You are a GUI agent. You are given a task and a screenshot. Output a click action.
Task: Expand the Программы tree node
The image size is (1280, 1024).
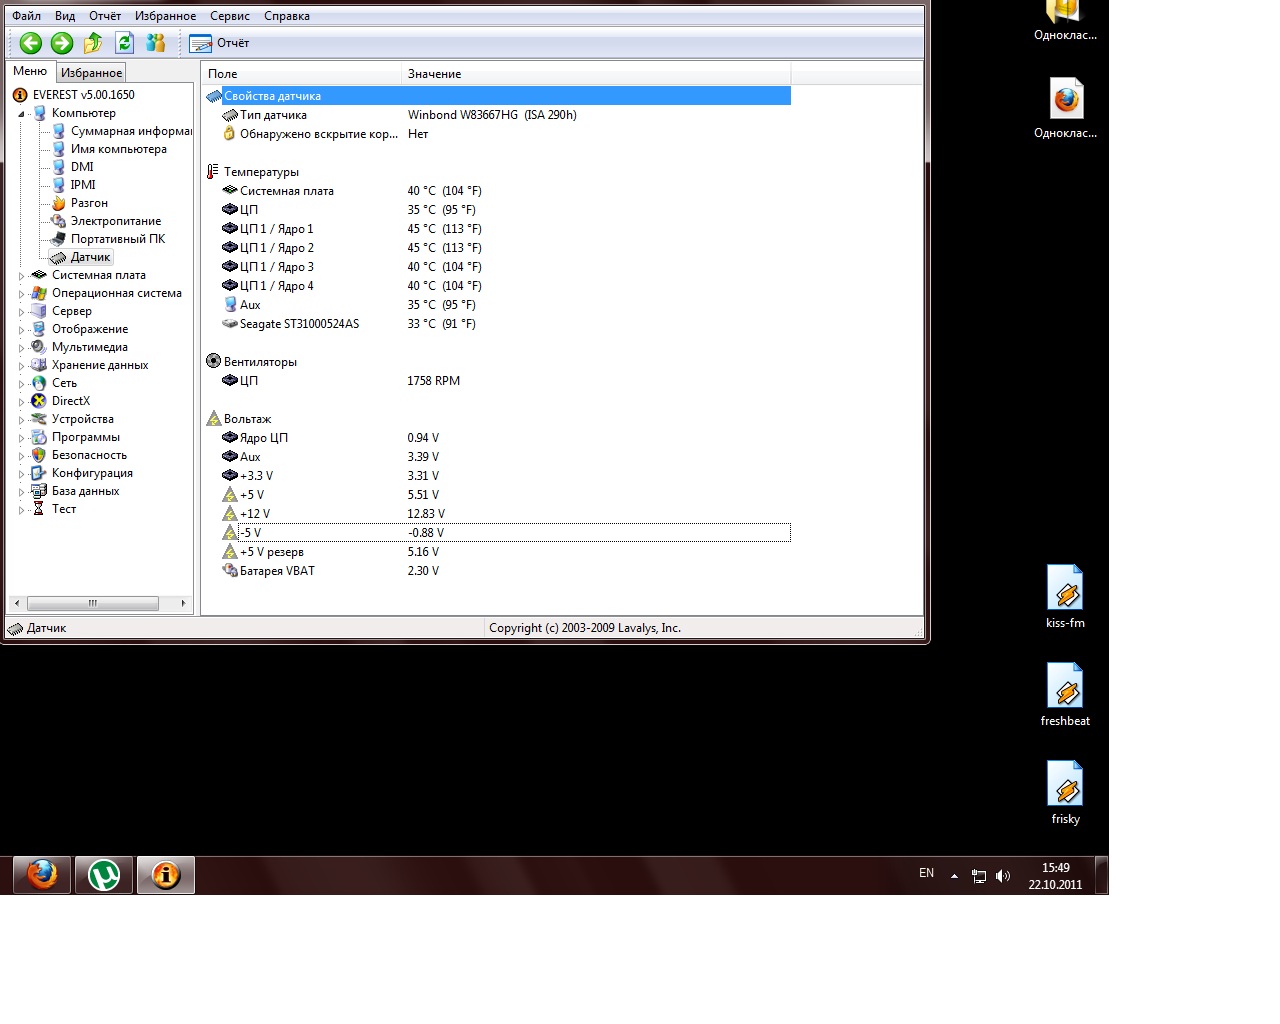[21, 438]
